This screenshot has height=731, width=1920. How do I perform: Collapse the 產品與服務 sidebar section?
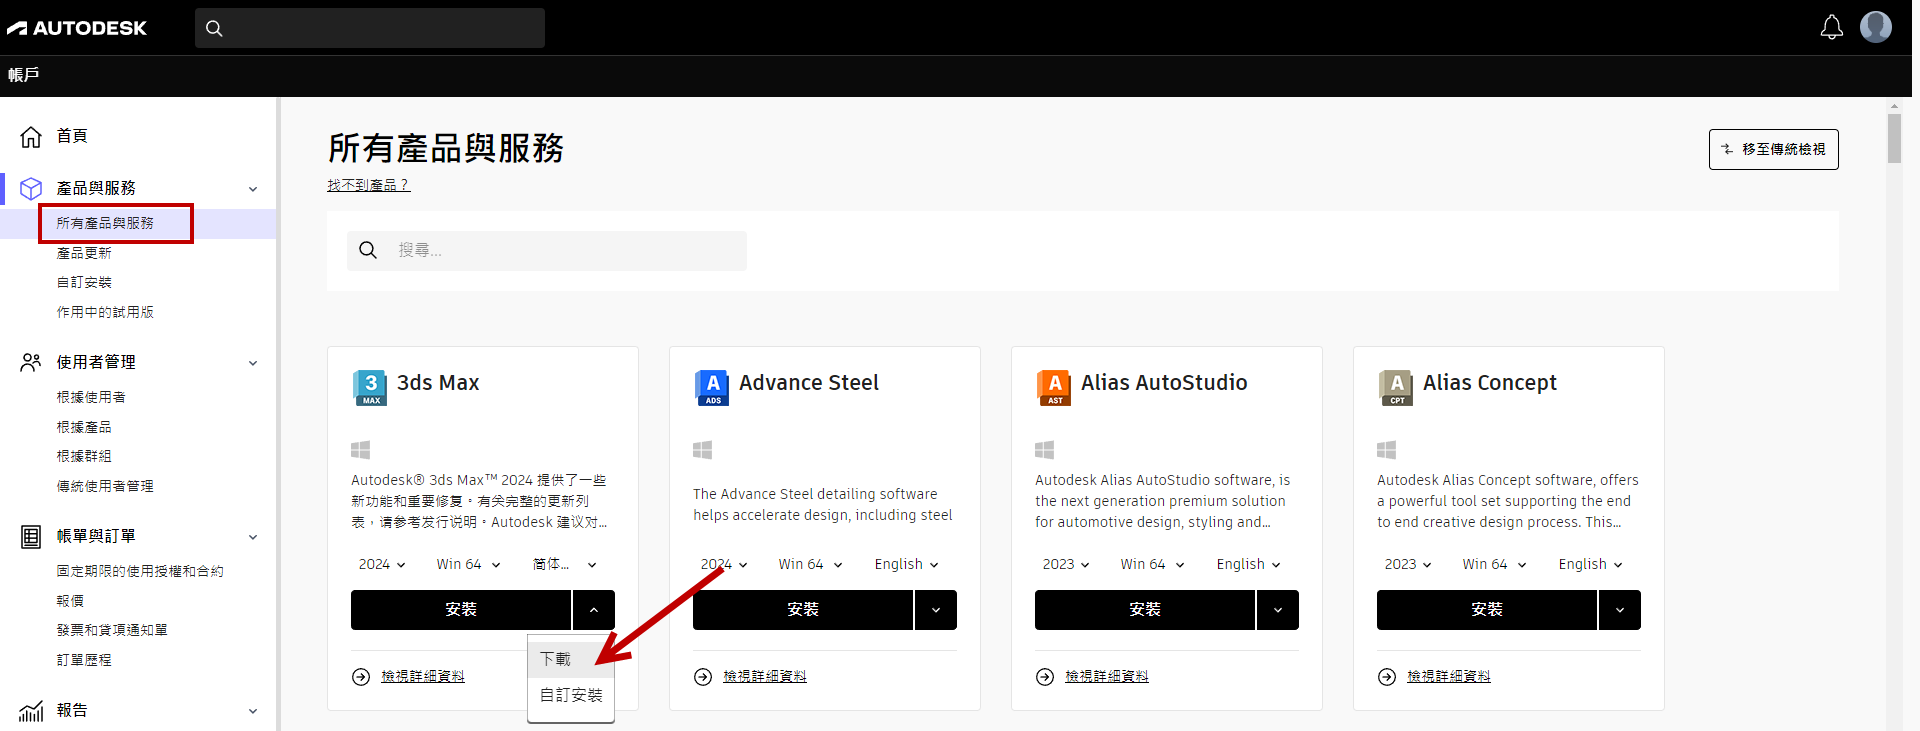point(253,189)
